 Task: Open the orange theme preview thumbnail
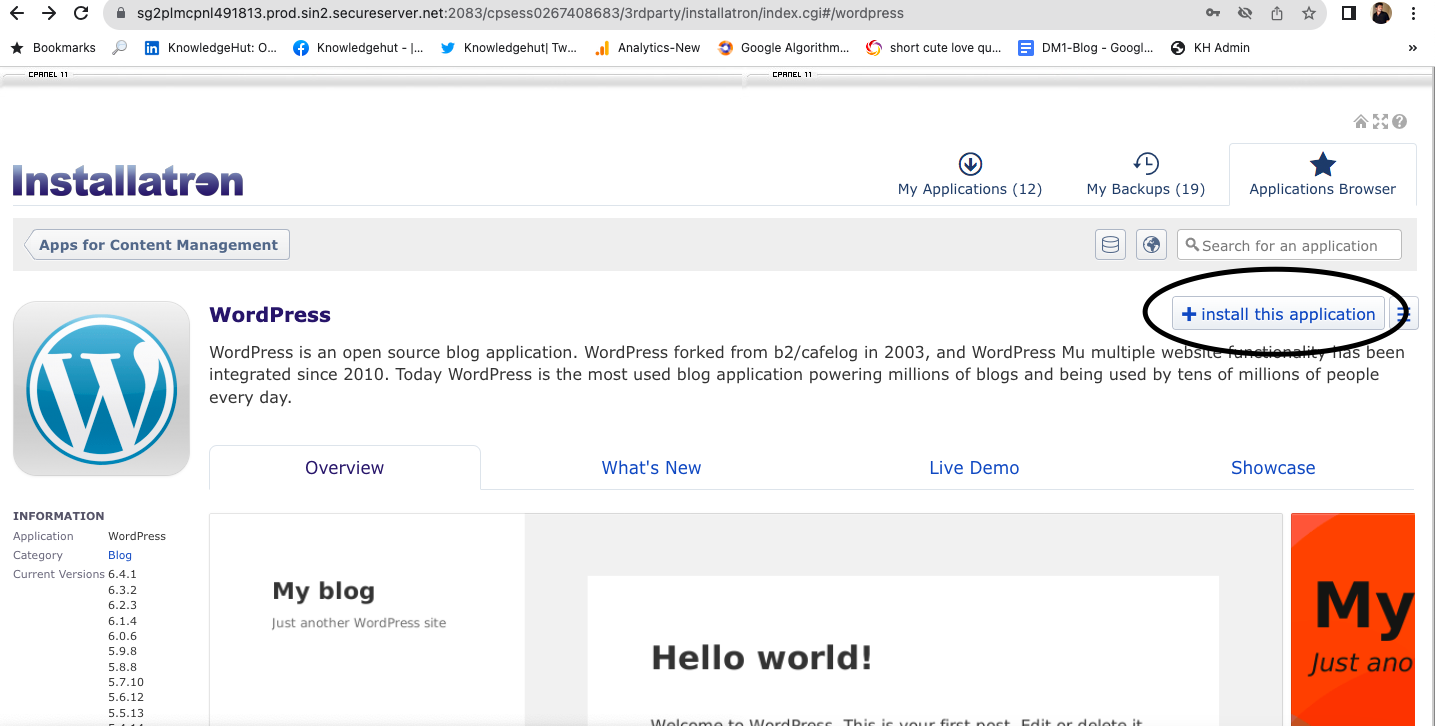1353,620
